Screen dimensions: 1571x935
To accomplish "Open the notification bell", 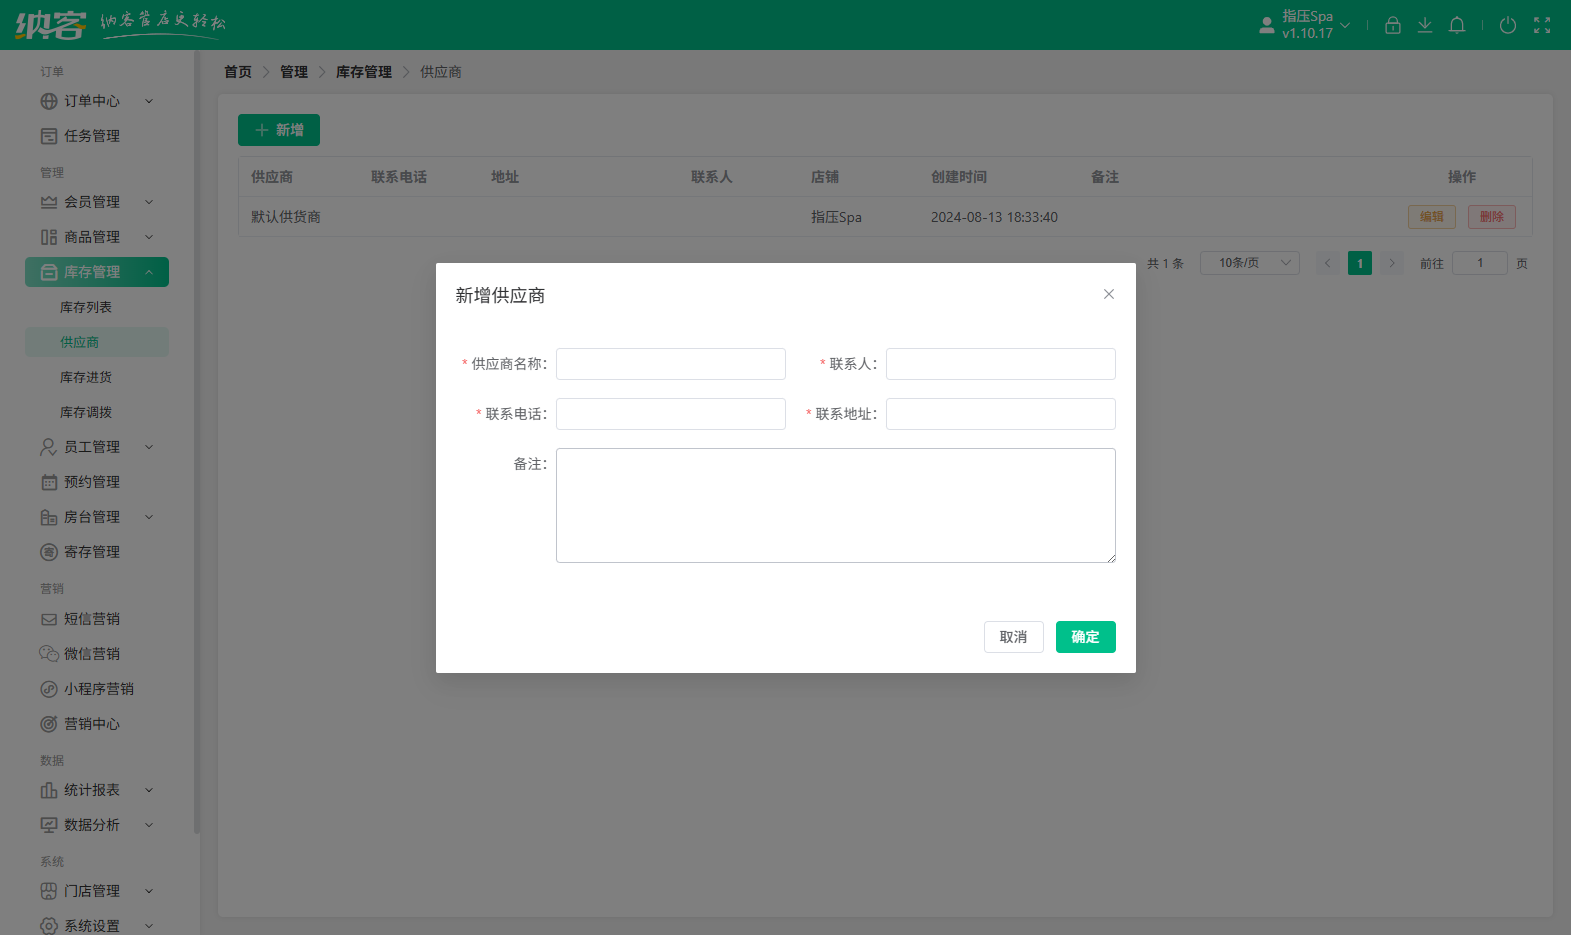I will 1457,25.
